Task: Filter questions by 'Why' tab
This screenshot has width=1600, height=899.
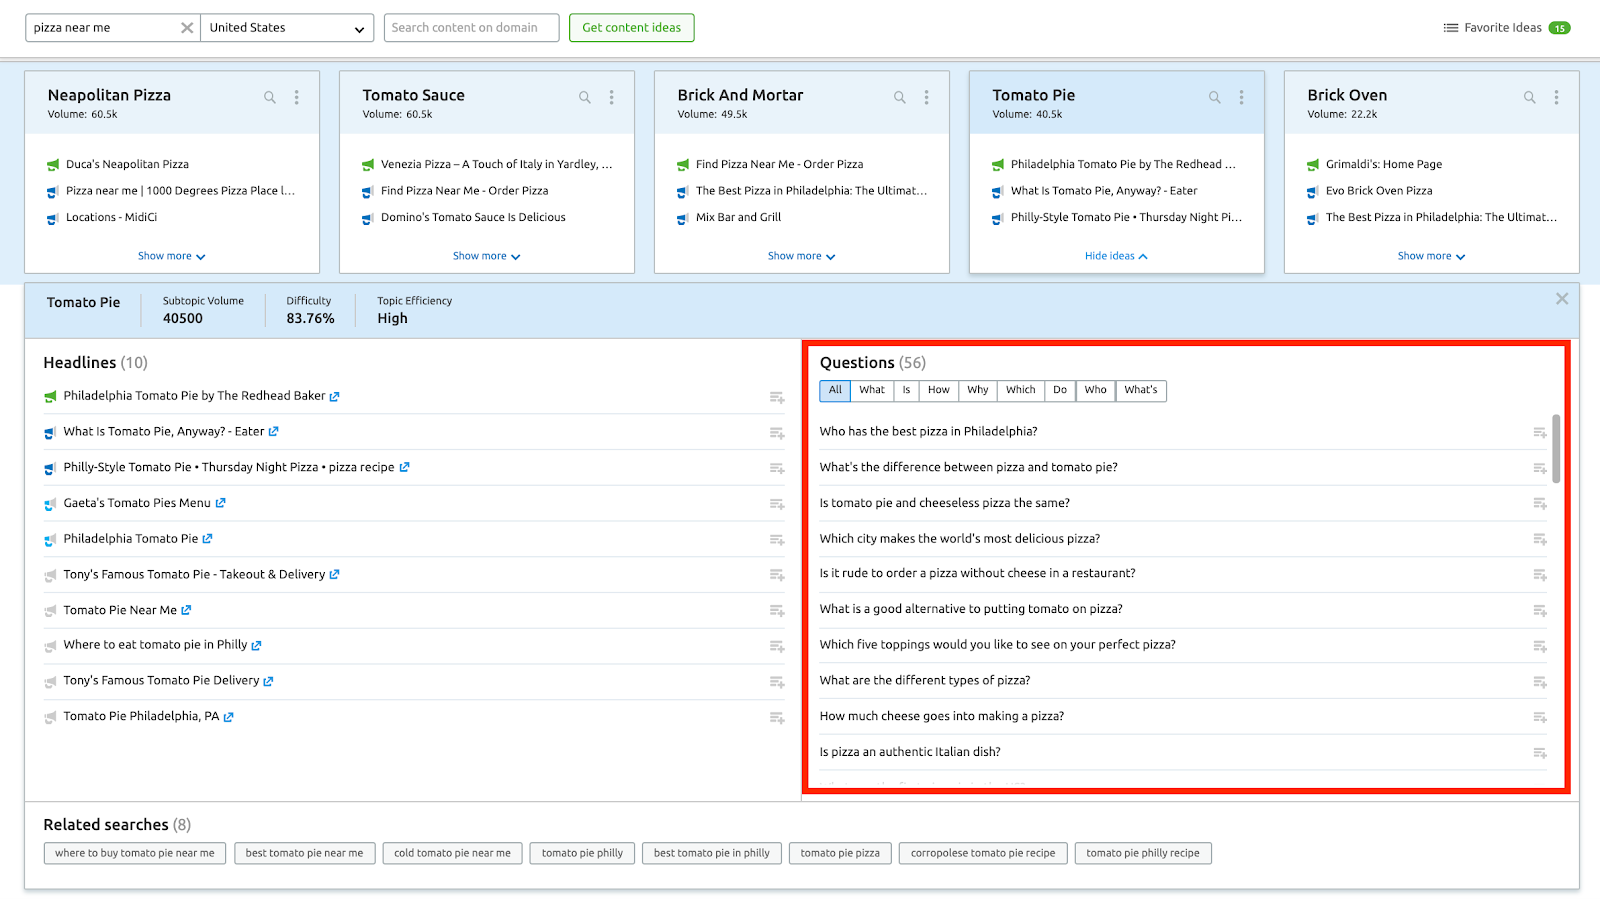Action: (x=978, y=390)
